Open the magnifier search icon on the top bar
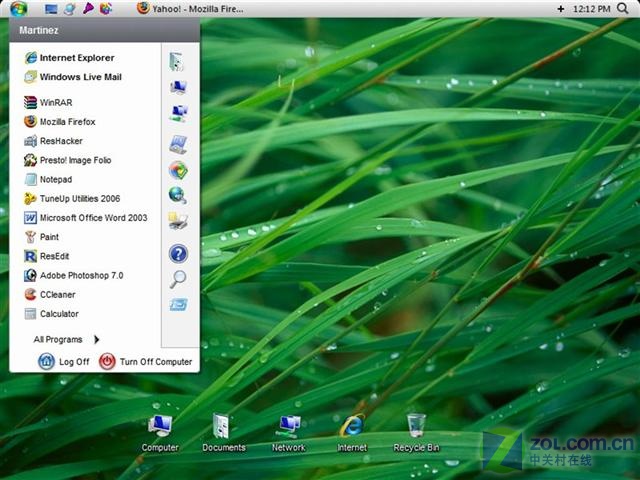640x480 pixels. click(x=622, y=8)
